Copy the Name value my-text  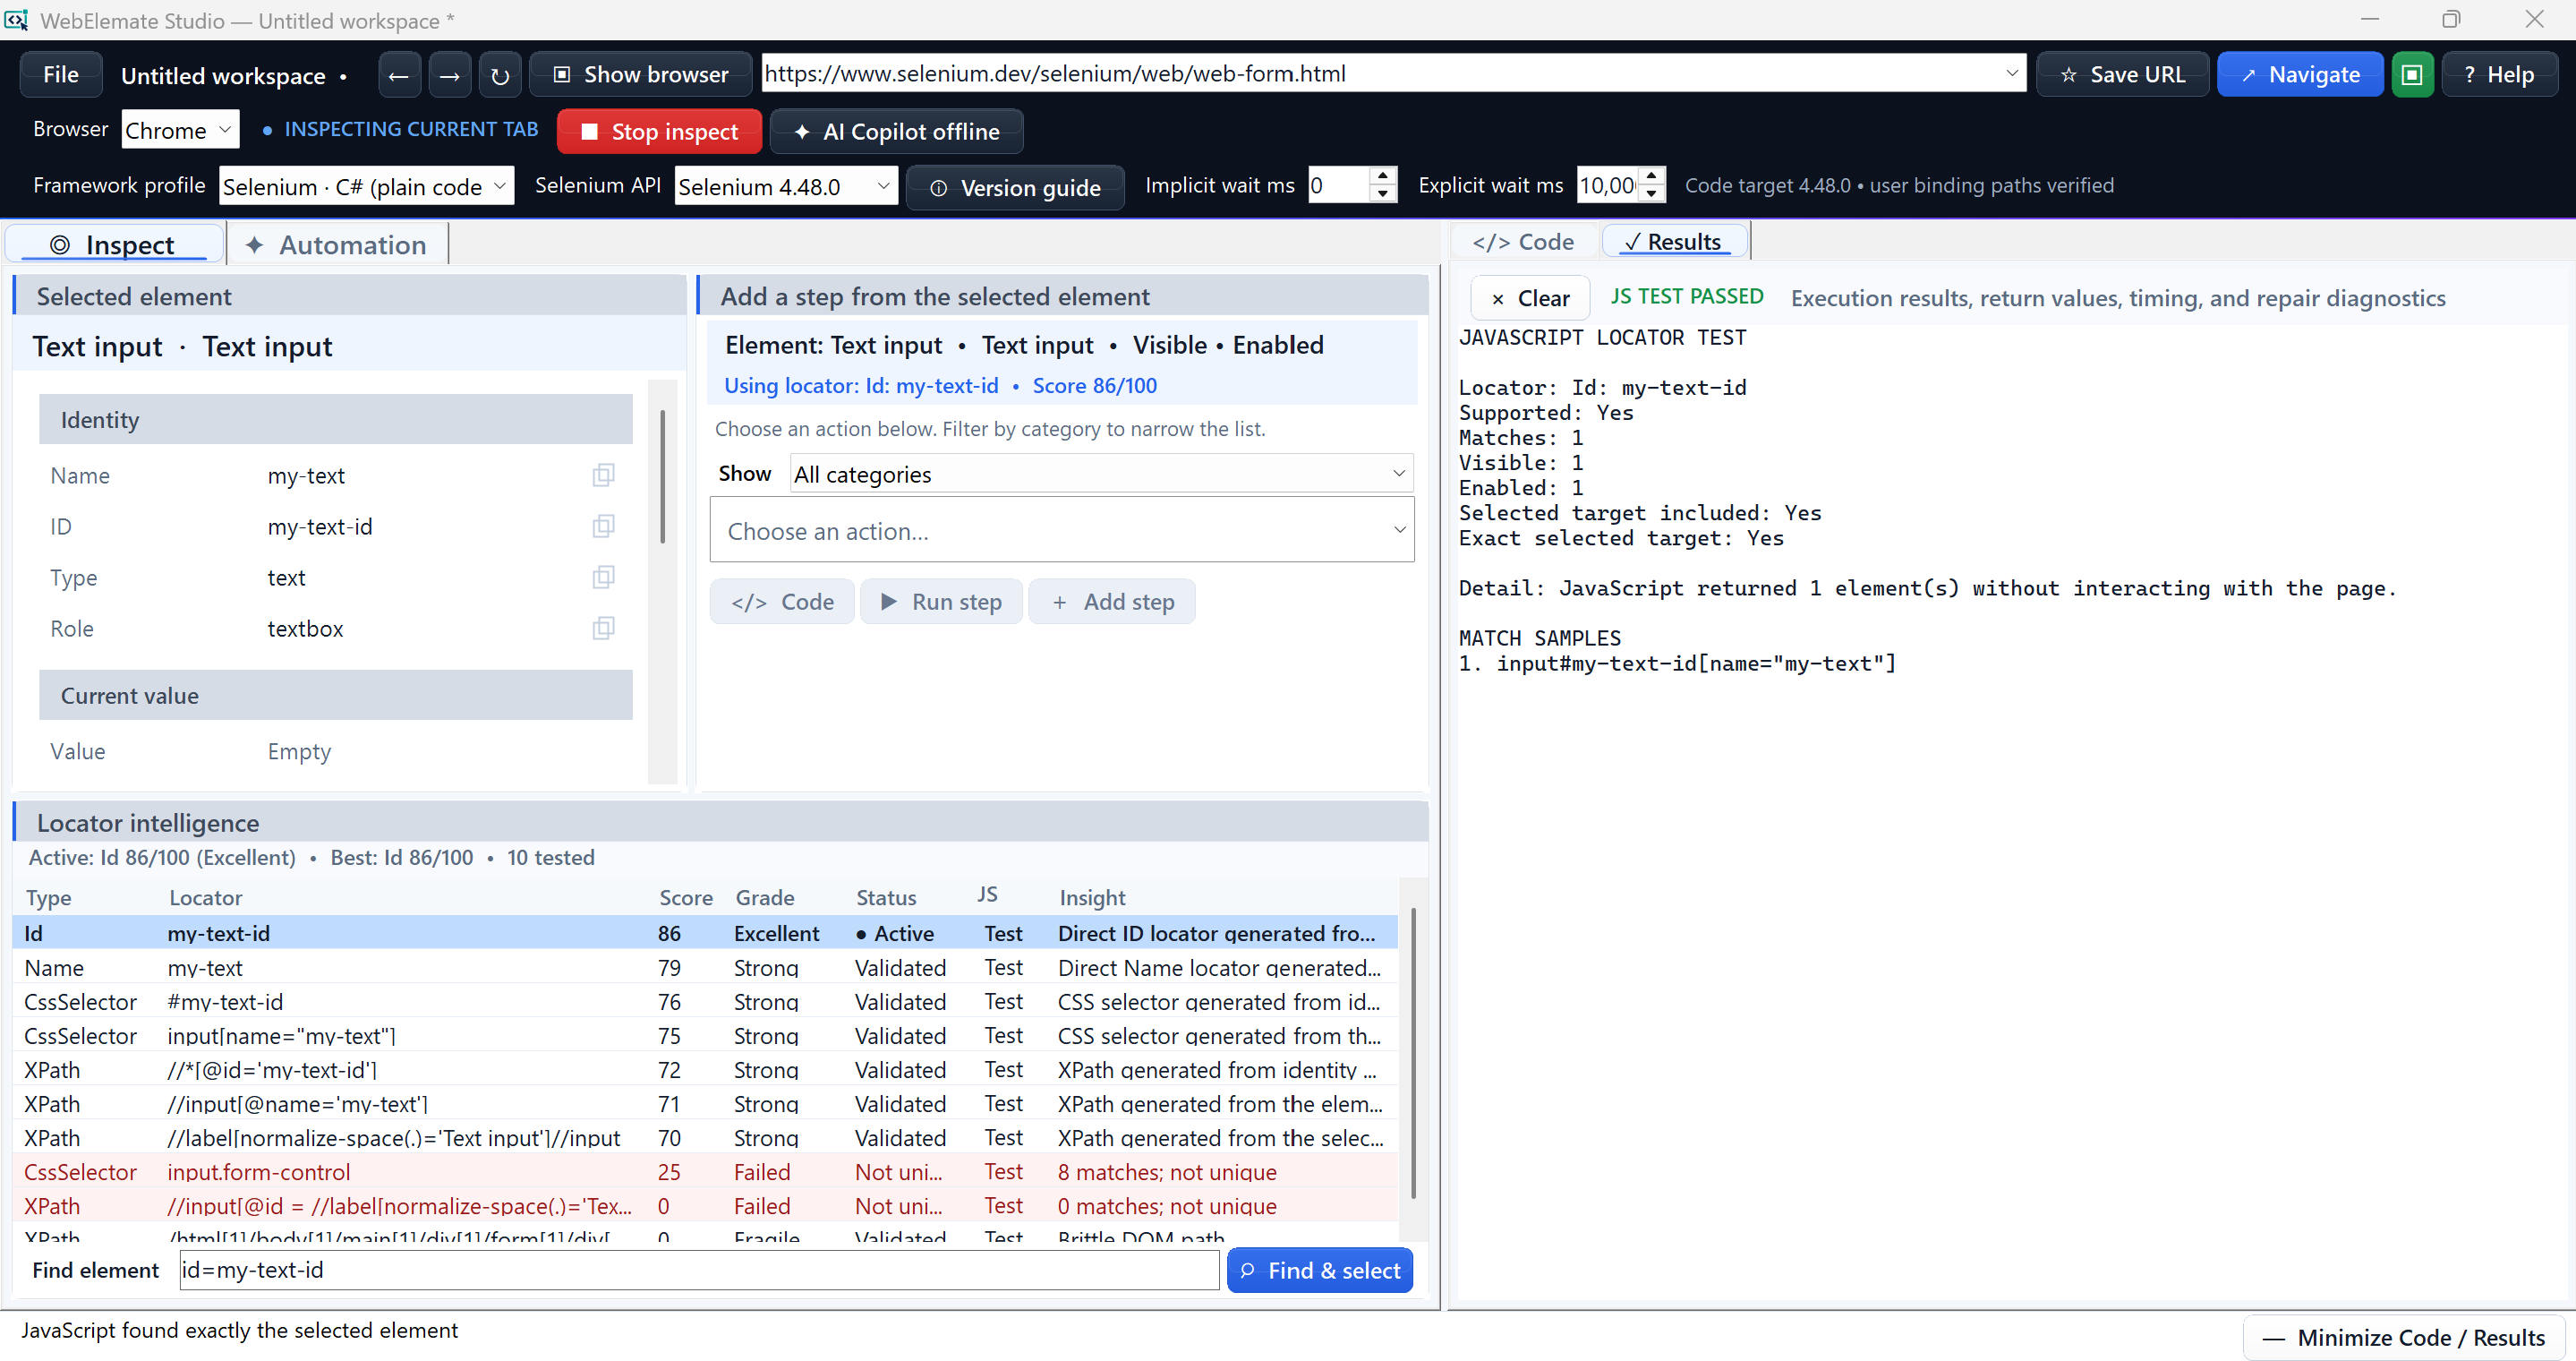click(603, 475)
